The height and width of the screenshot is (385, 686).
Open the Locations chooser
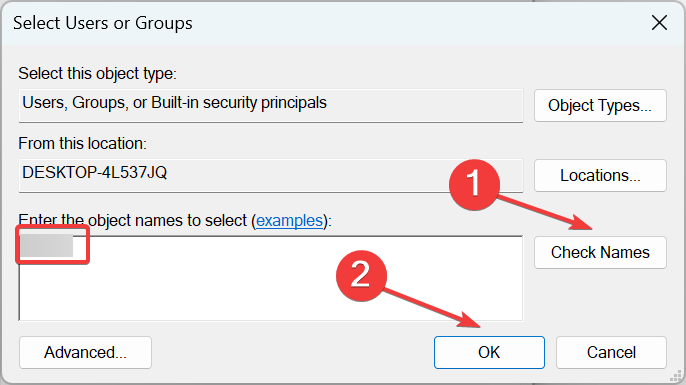pyautogui.click(x=600, y=175)
